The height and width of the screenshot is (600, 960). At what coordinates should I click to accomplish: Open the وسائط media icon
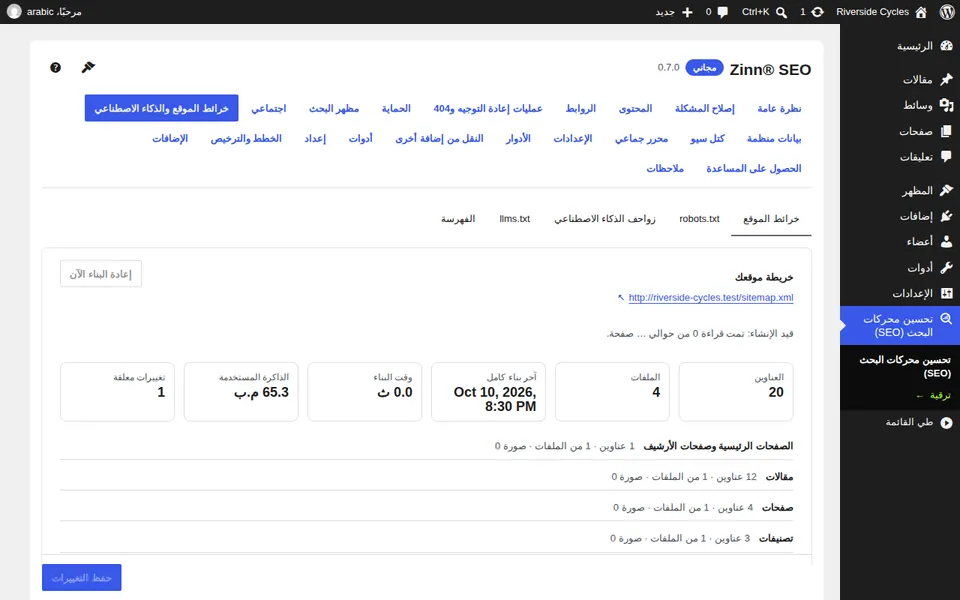[947, 105]
